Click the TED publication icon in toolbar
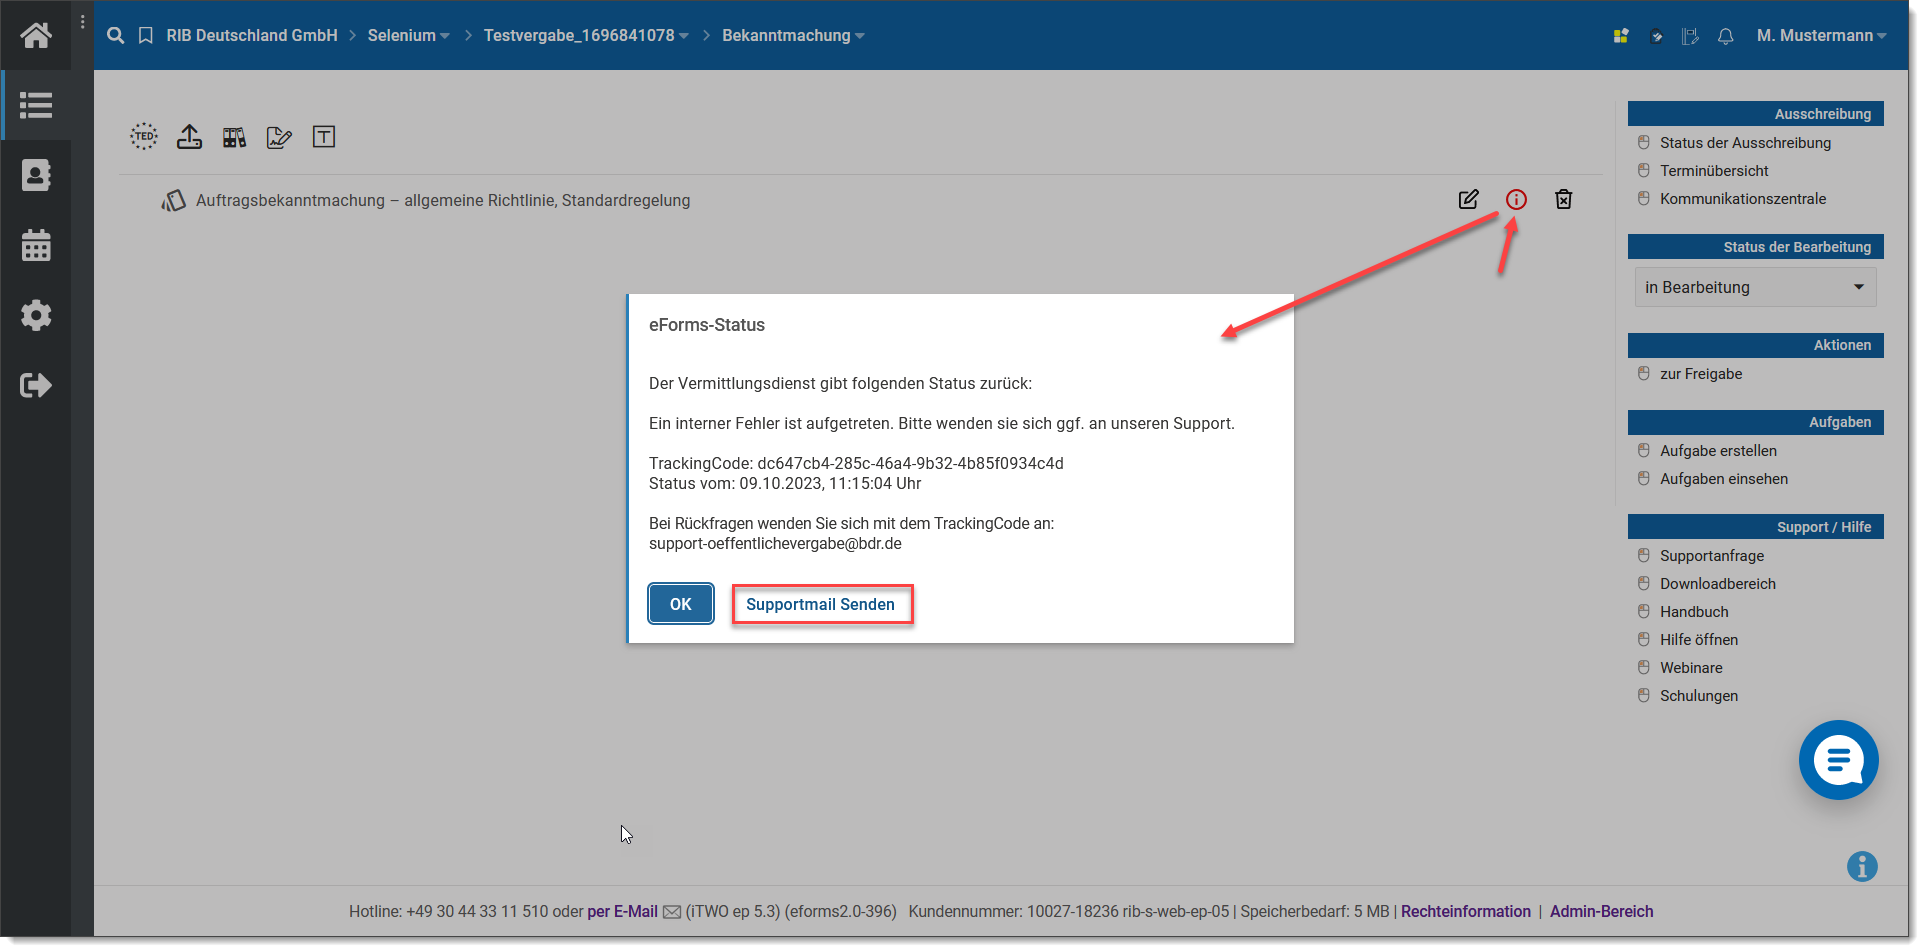The image size is (1924, 952). pyautogui.click(x=144, y=137)
